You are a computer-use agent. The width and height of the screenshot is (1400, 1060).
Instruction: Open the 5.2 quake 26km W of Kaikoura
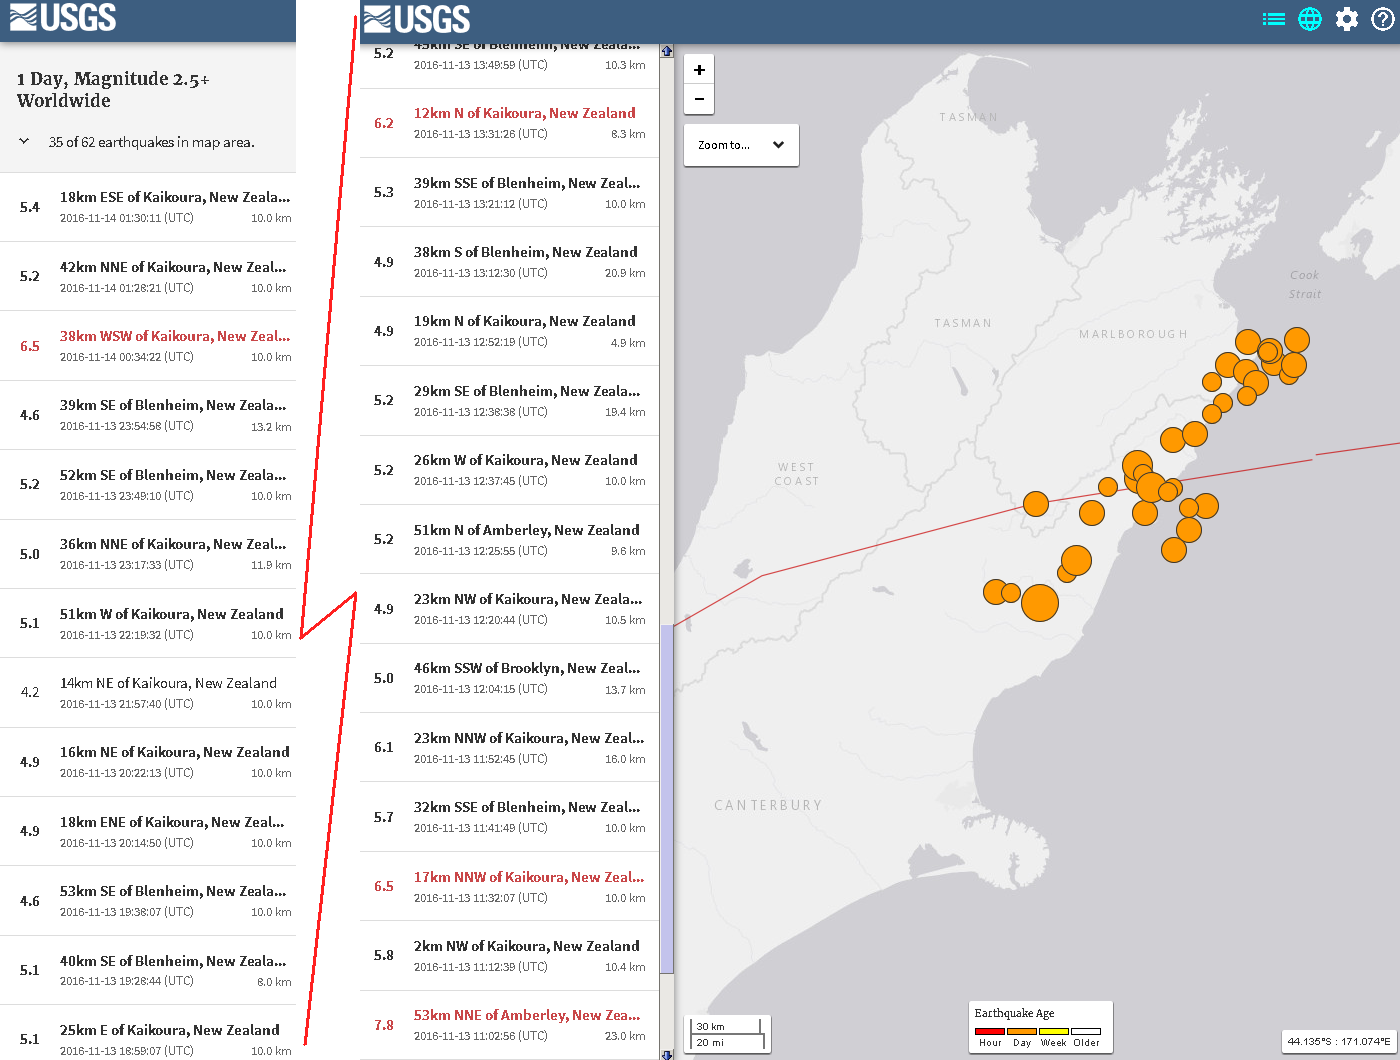[509, 470]
